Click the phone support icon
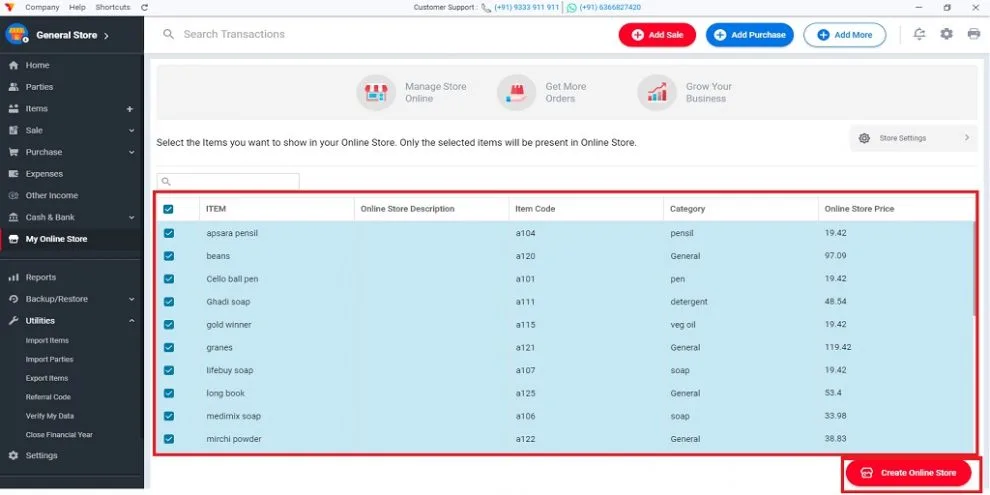 [486, 8]
